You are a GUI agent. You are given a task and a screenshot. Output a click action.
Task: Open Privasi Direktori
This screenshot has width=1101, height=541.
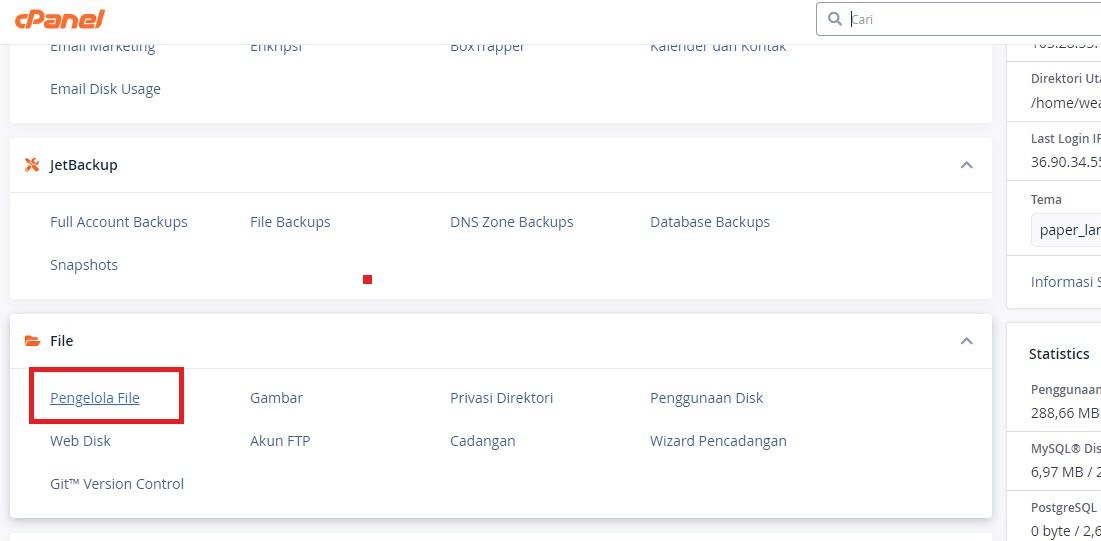coord(501,398)
